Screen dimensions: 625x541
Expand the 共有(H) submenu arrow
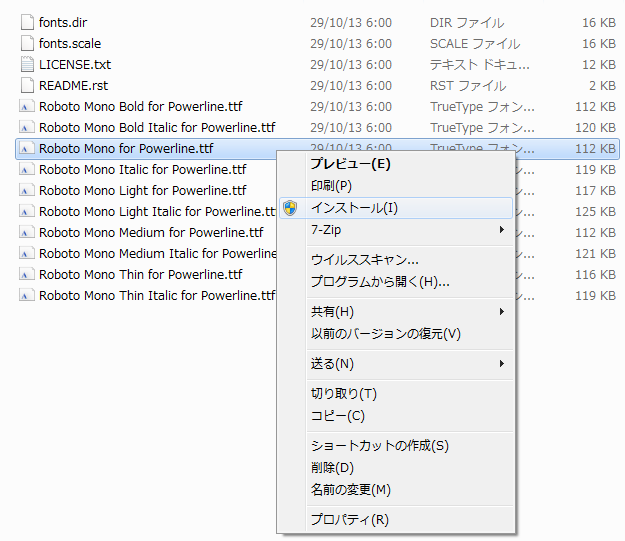tap(502, 311)
